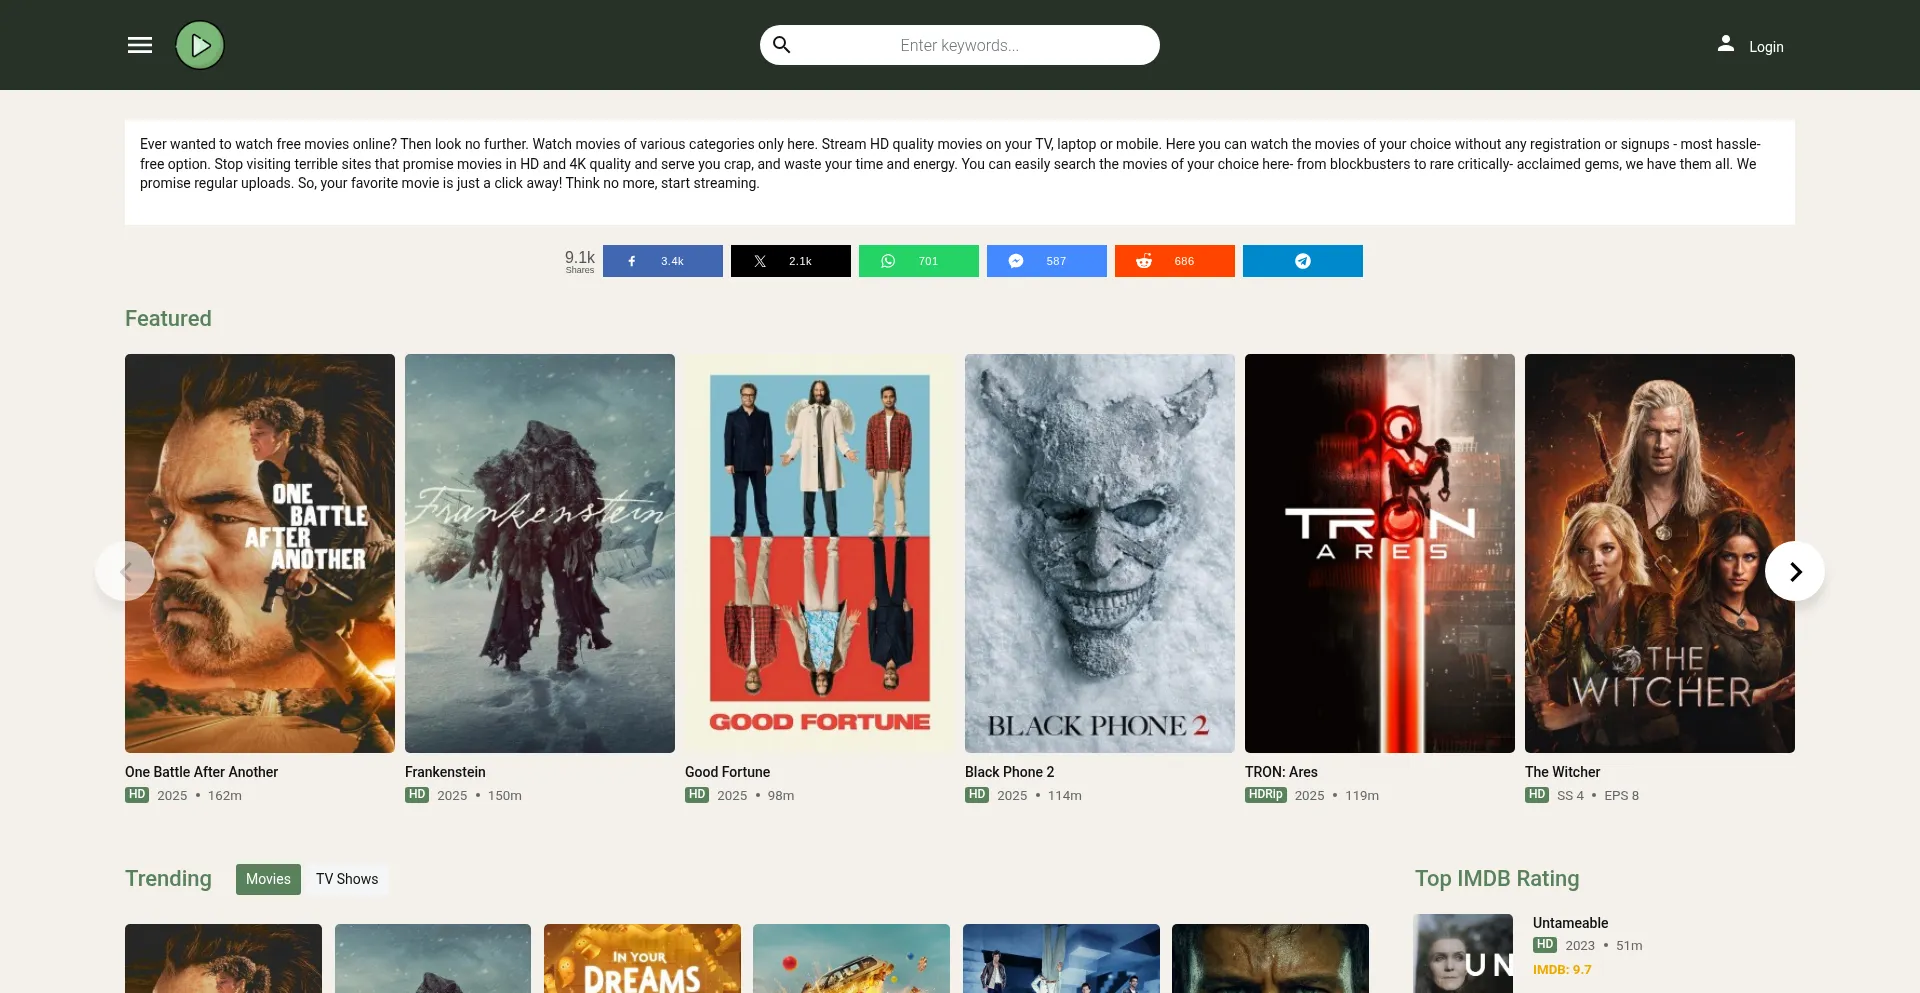Click the search magnifier icon
This screenshot has height=993, width=1920.
(783, 45)
